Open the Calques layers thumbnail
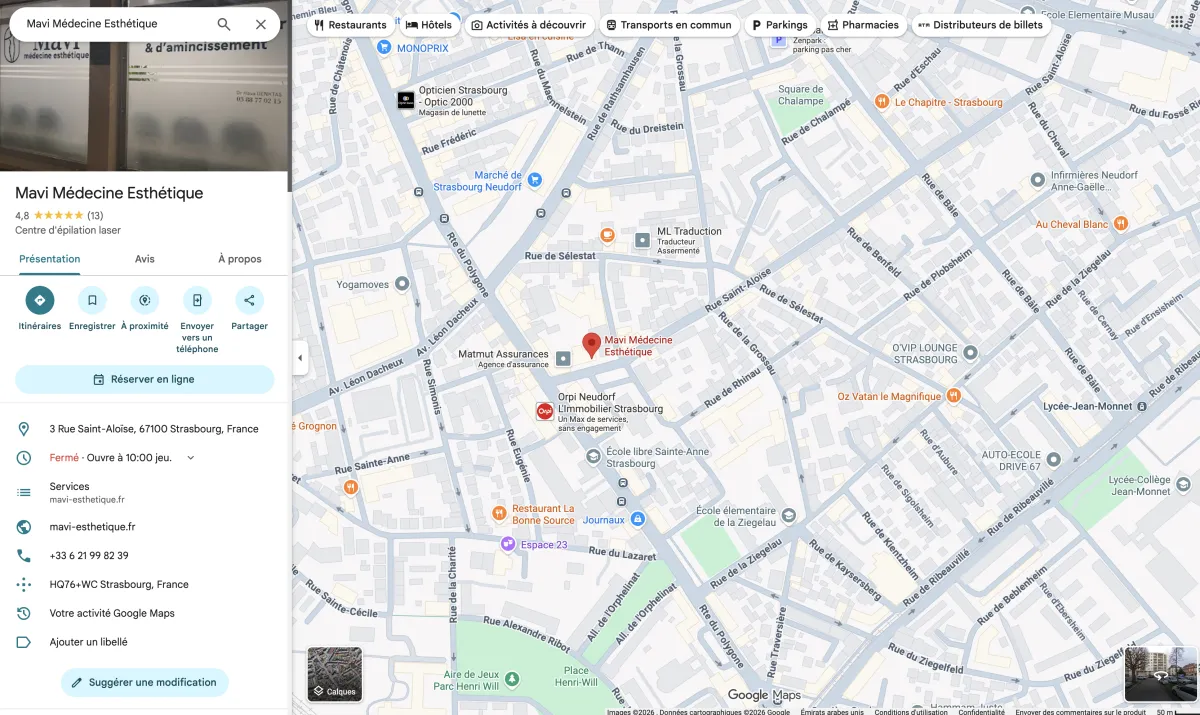This screenshot has height=715, width=1200. coord(335,674)
